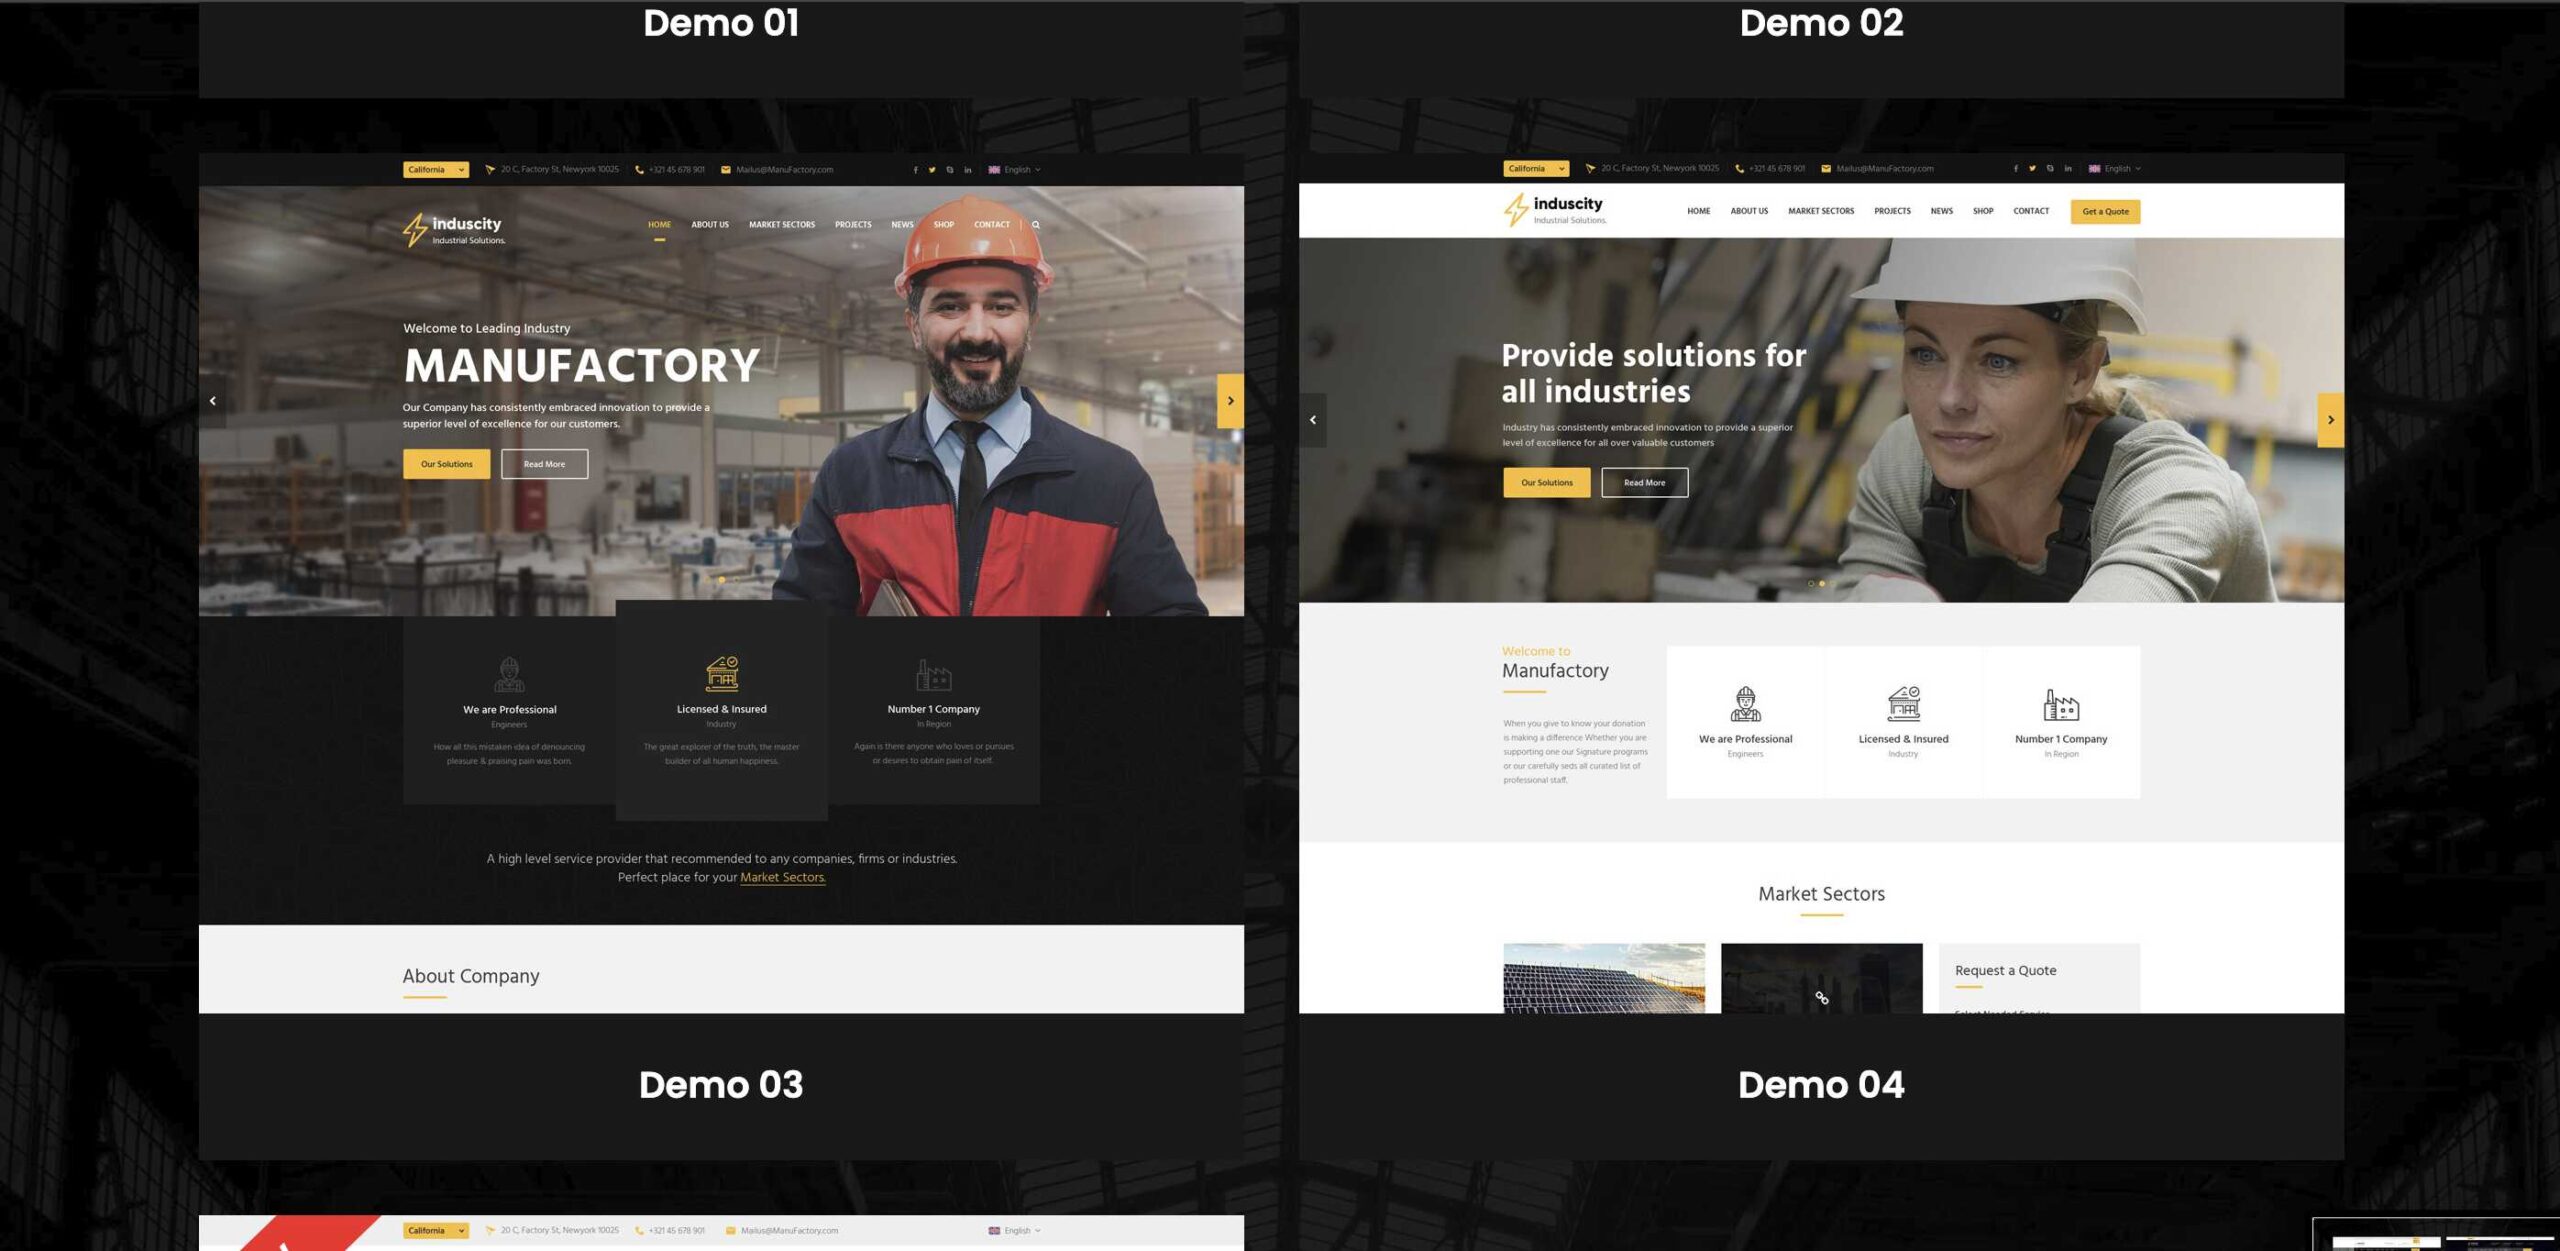Click the search icon in Demo 01 navbar
The width and height of the screenshot is (2560, 1251).
click(1036, 225)
